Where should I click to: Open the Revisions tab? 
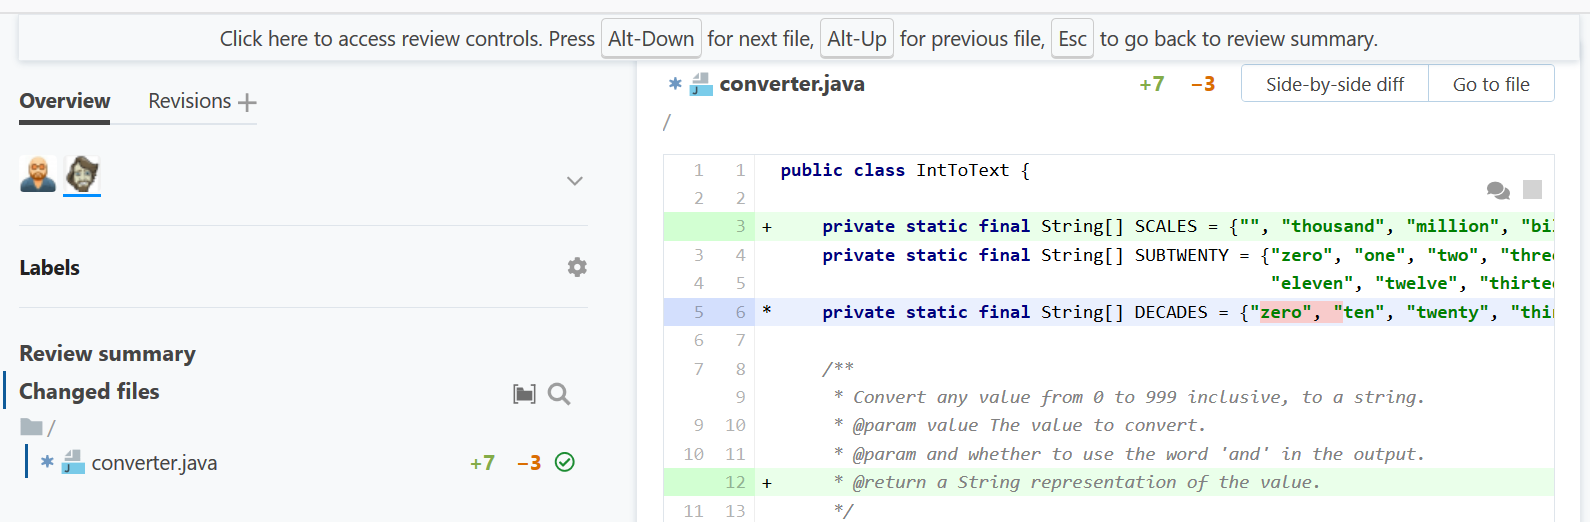[190, 101]
